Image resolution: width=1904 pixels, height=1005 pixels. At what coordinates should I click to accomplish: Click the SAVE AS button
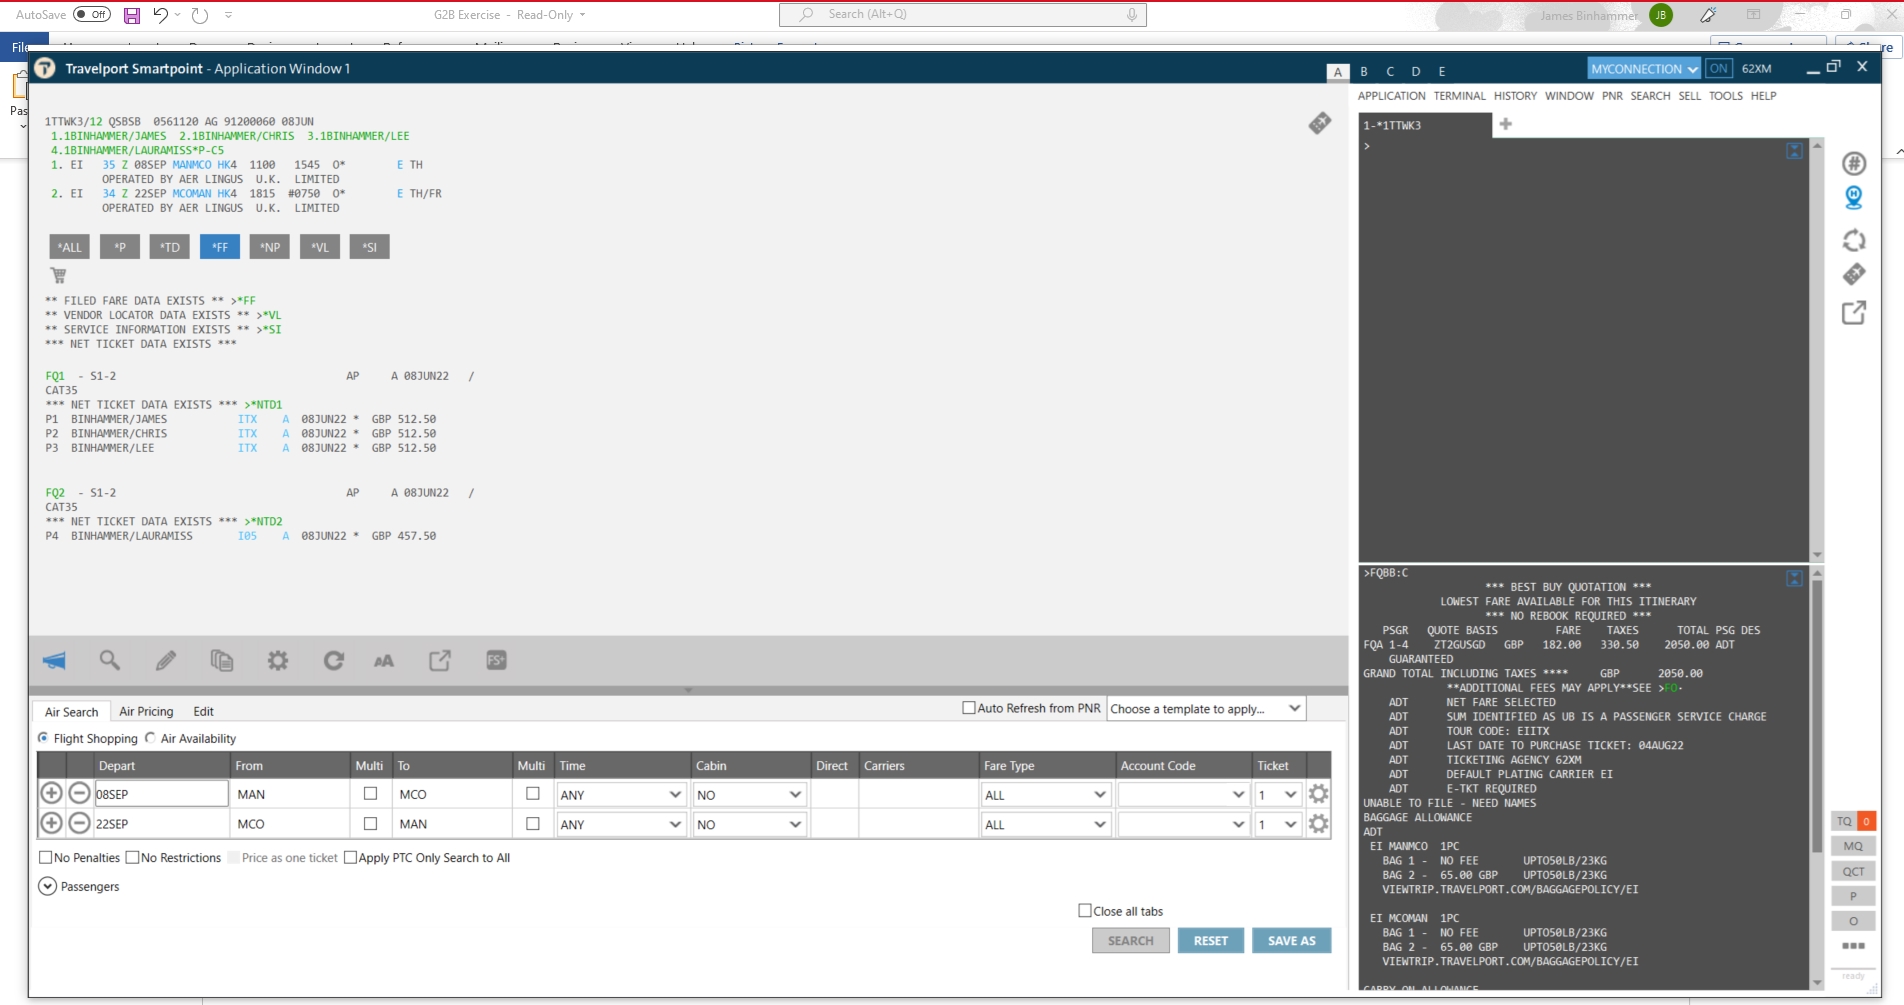1292,941
